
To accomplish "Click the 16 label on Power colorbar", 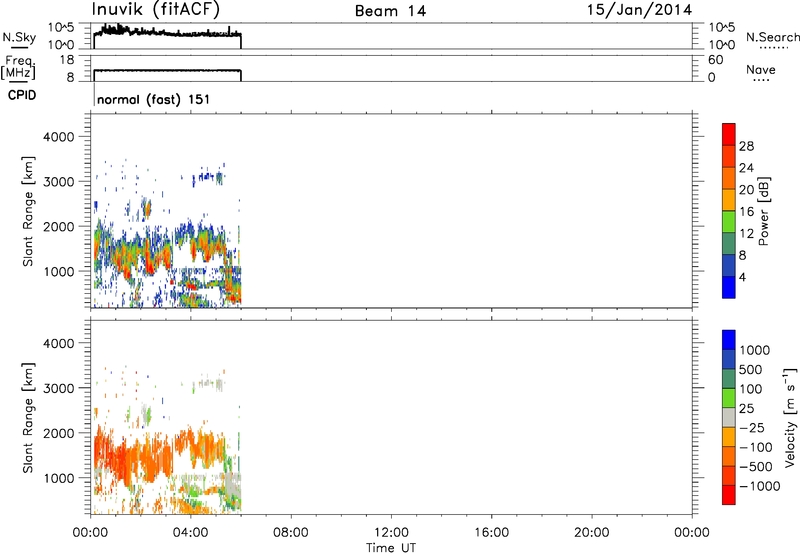I will [x=746, y=212].
